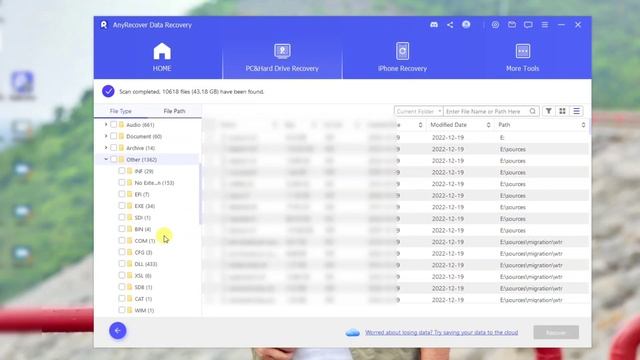Select the SDB (1) tree item

coord(143,287)
